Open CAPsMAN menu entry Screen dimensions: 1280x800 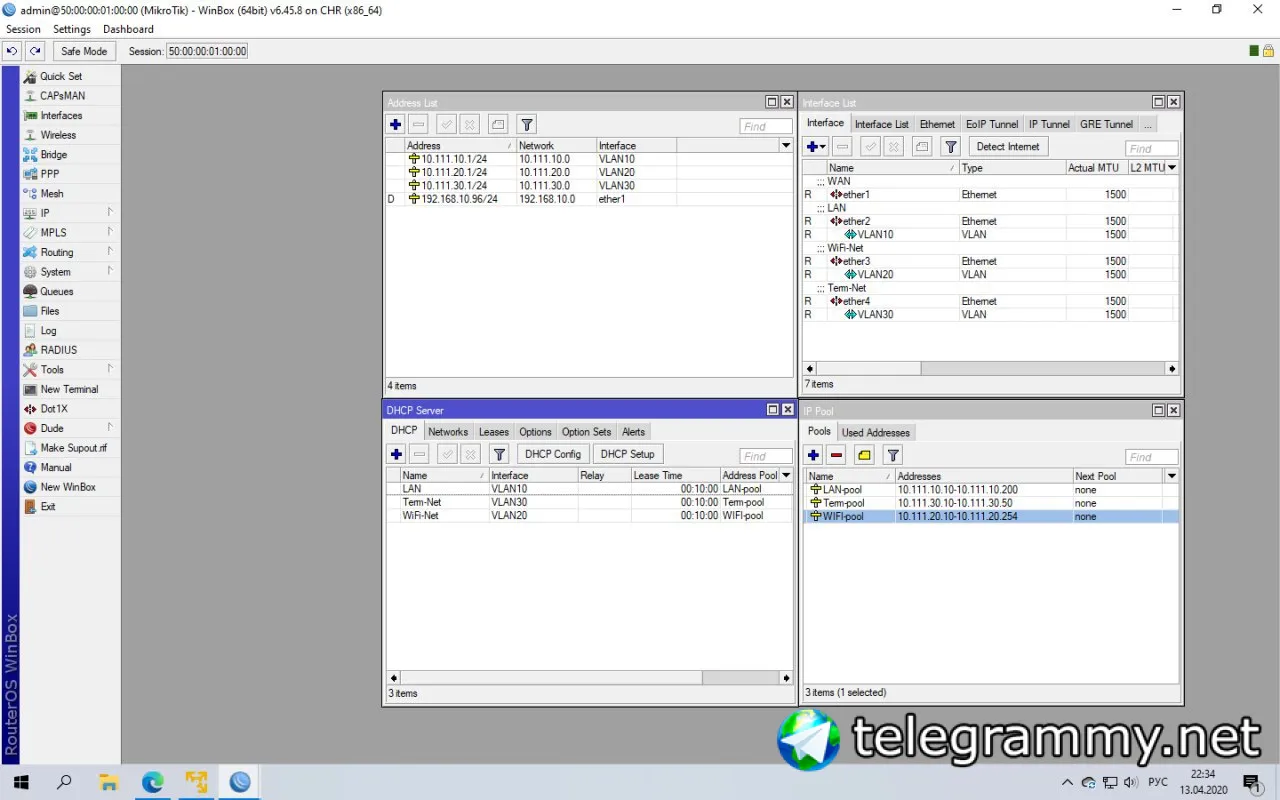pos(62,96)
